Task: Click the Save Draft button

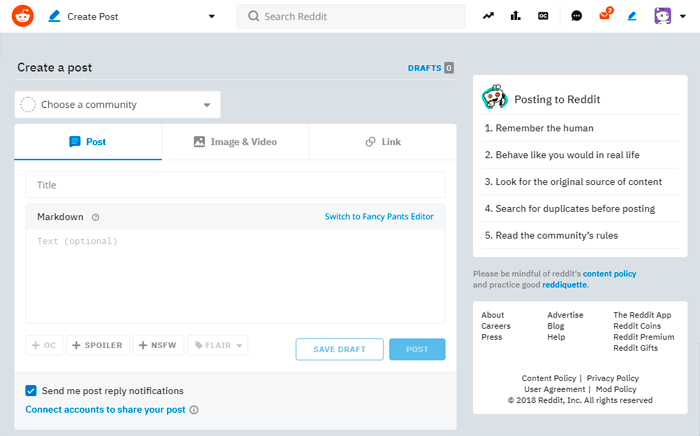Action: click(x=339, y=349)
